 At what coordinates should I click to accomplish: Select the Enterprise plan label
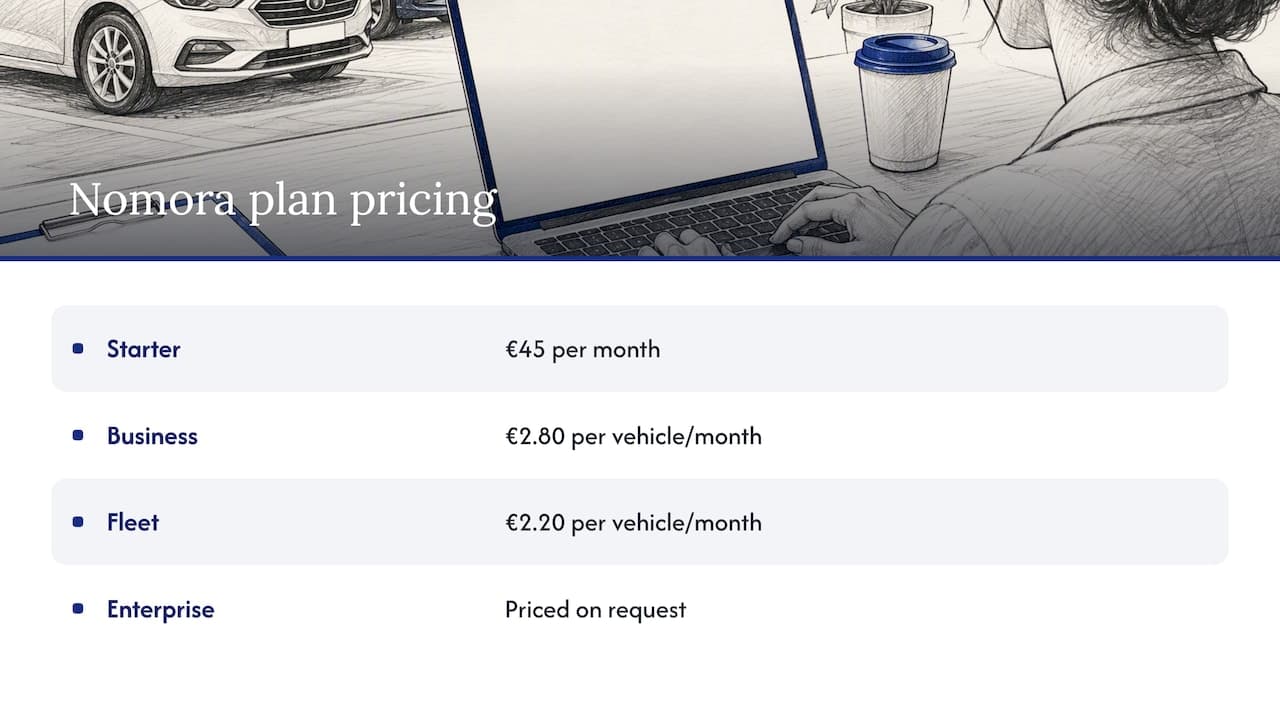[160, 609]
